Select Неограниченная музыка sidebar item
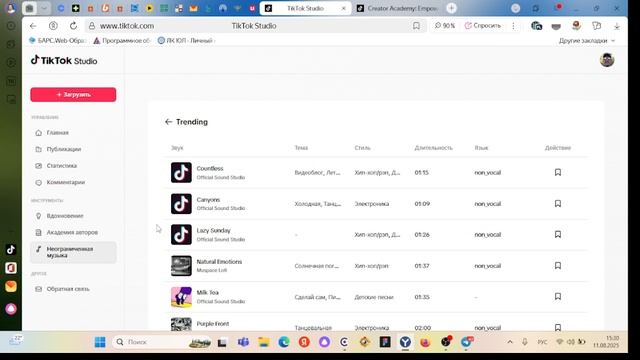The image size is (640, 360). pos(73,252)
